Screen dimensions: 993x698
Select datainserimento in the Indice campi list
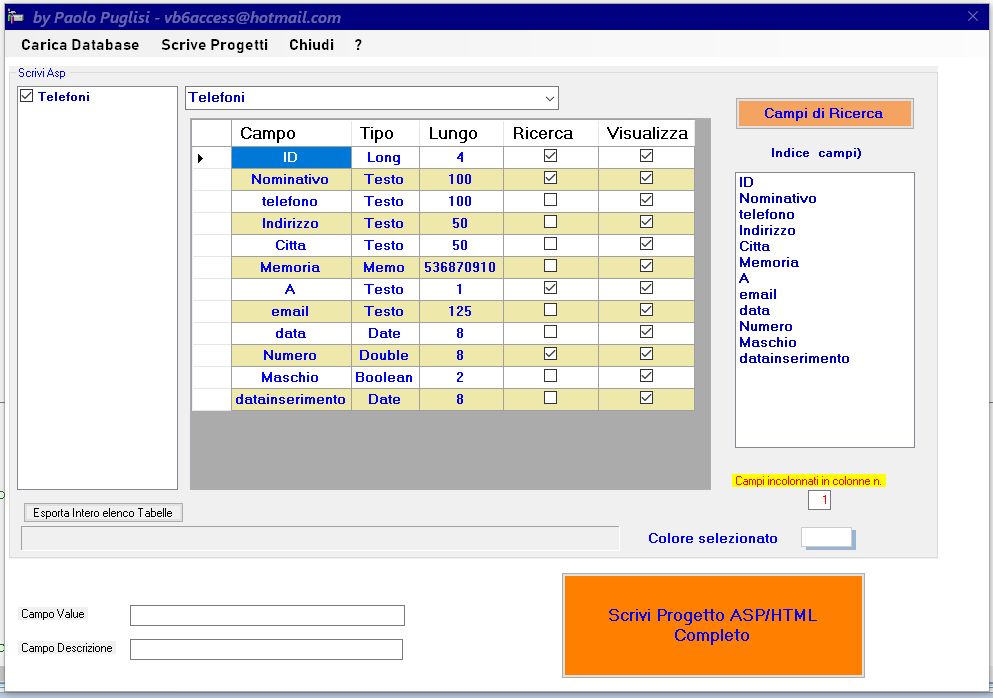point(795,359)
